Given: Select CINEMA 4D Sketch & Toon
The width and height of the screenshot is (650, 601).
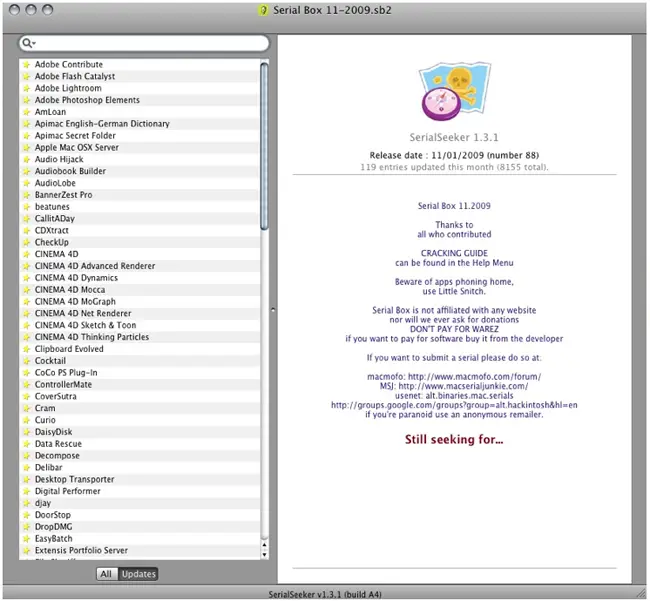Looking at the screenshot, I should click(140, 325).
